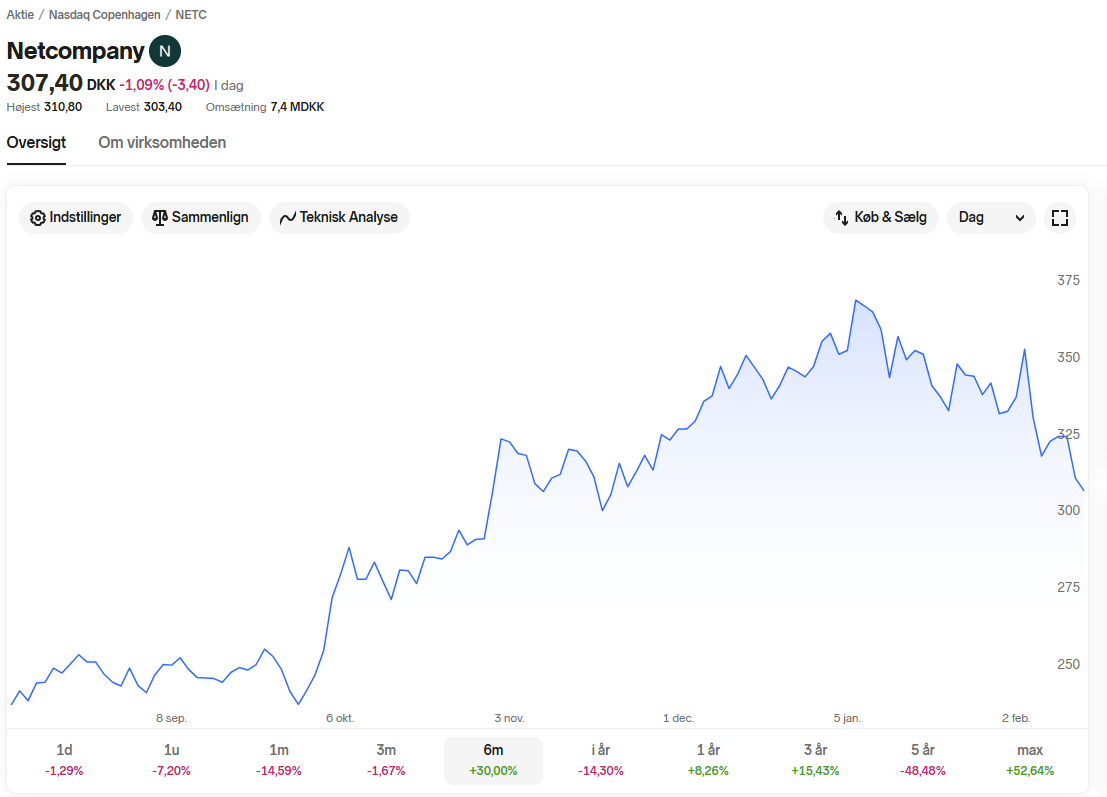The height and width of the screenshot is (797, 1107).
Task: Select the max period
Action: (x=1030, y=760)
